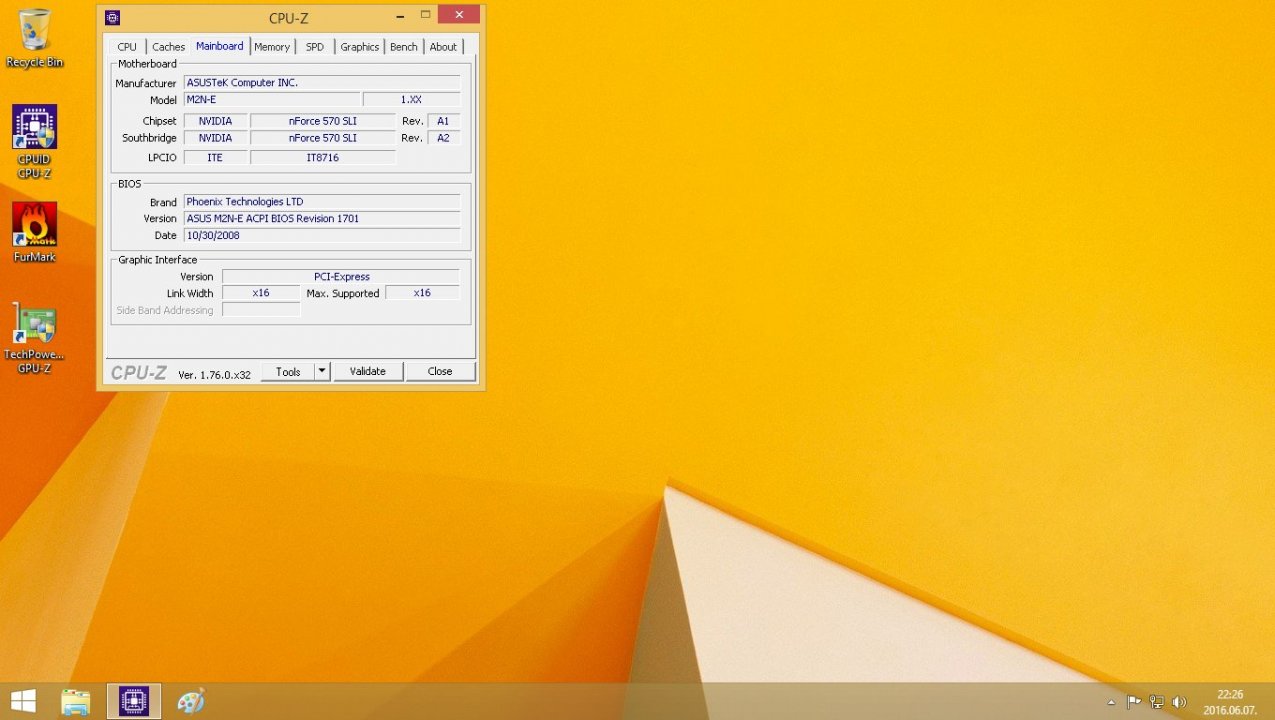1275x720 pixels.
Task: Click the Chipset NVIDIA vendor field
Action: (215, 121)
